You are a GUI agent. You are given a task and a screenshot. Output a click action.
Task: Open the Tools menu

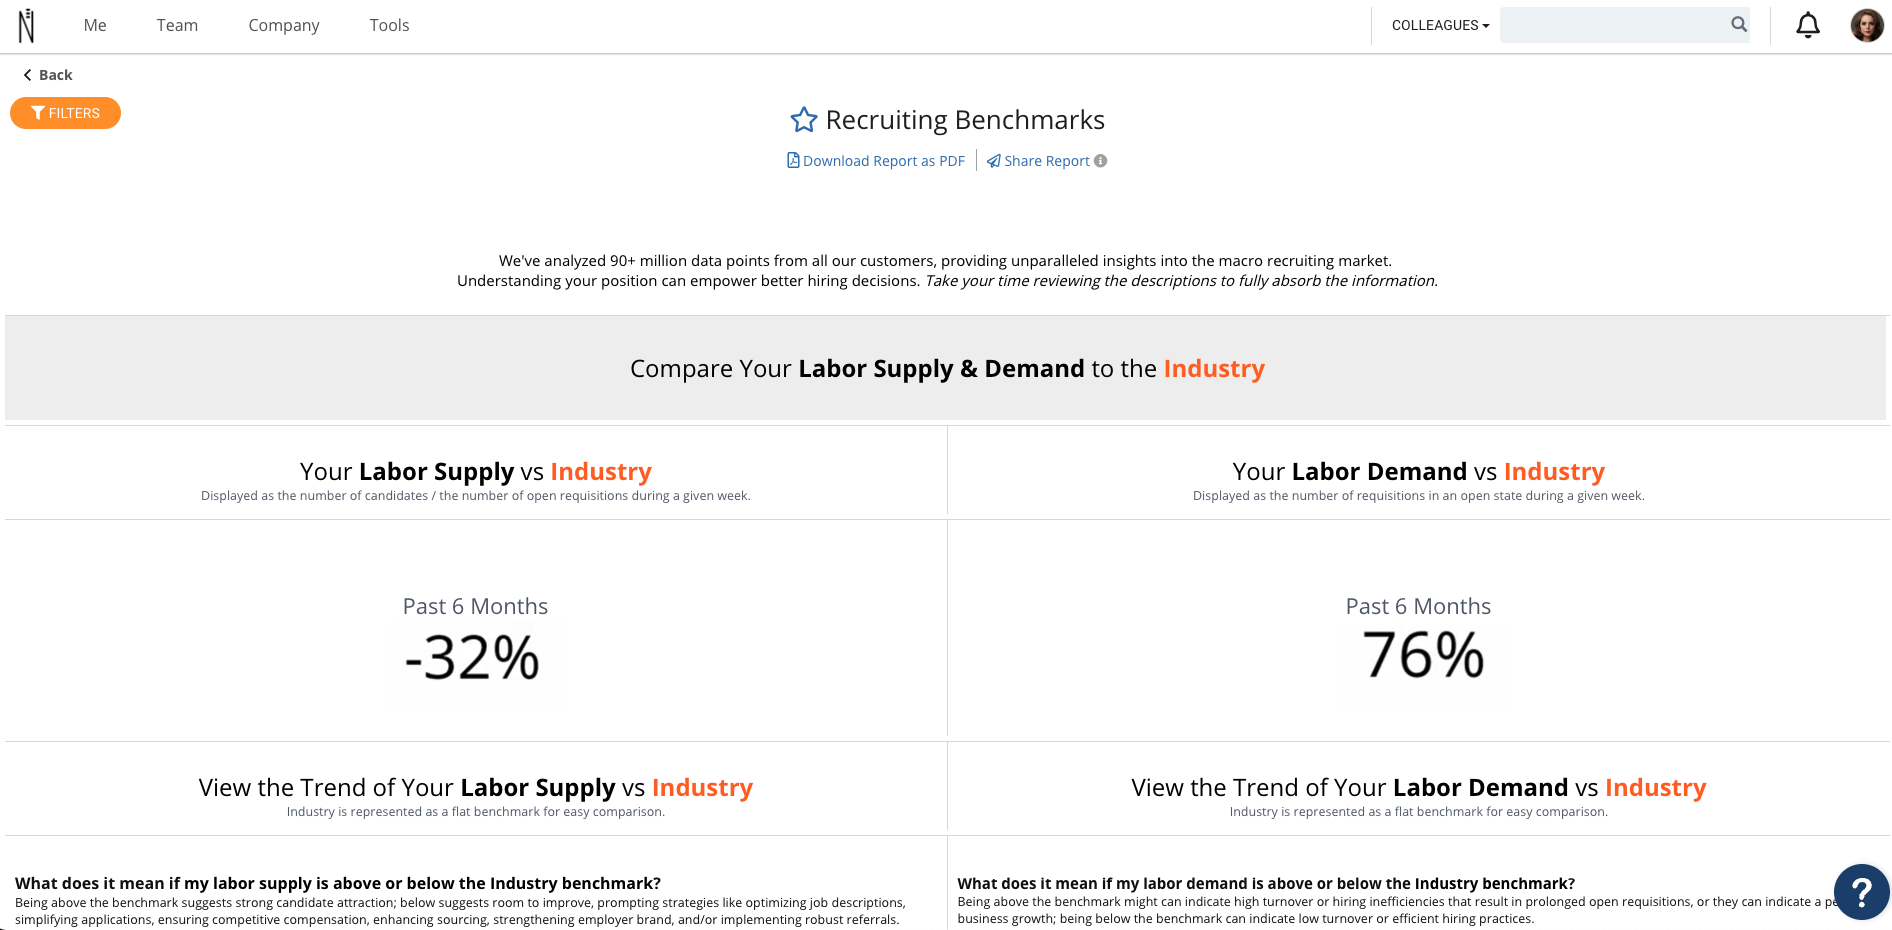389,25
